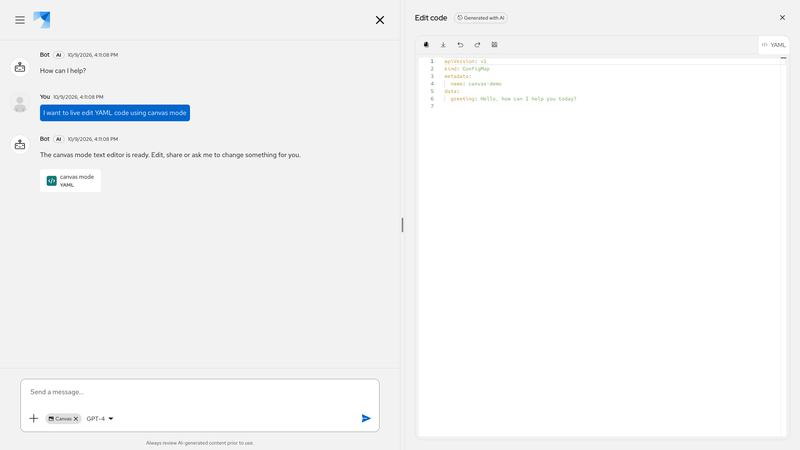The height and width of the screenshot is (450, 800).
Task: Click code line 'data:'
Action: click(x=452, y=91)
